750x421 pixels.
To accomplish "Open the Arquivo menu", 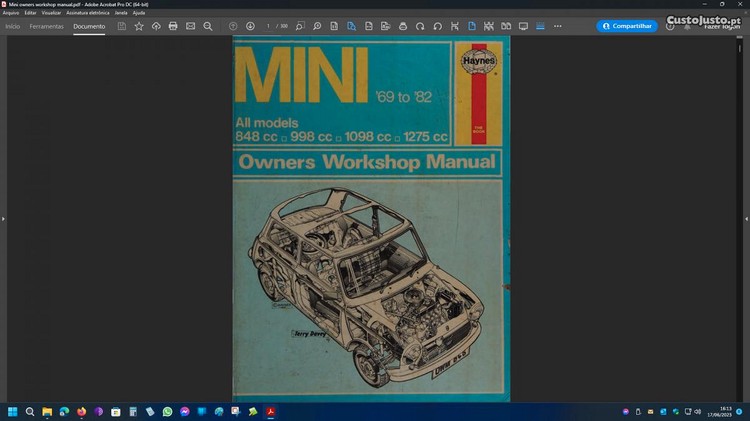I will pyautogui.click(x=11, y=13).
